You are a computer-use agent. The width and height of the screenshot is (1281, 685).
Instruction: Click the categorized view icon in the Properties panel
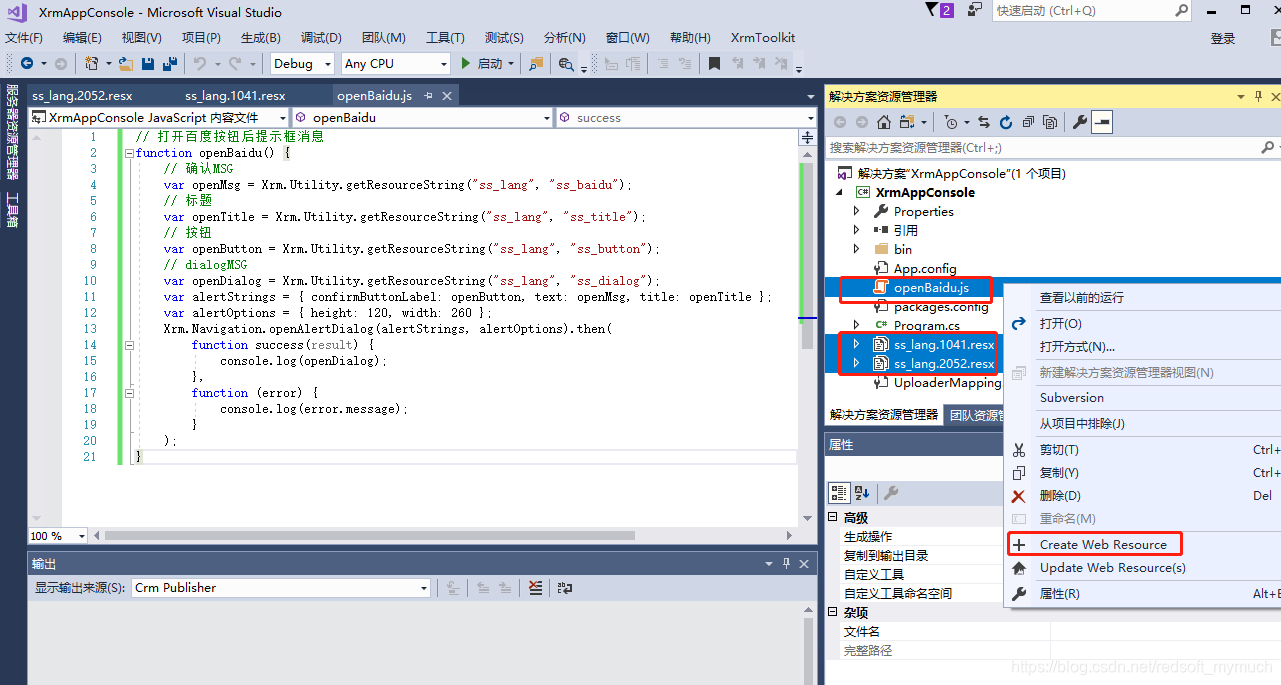tap(840, 493)
